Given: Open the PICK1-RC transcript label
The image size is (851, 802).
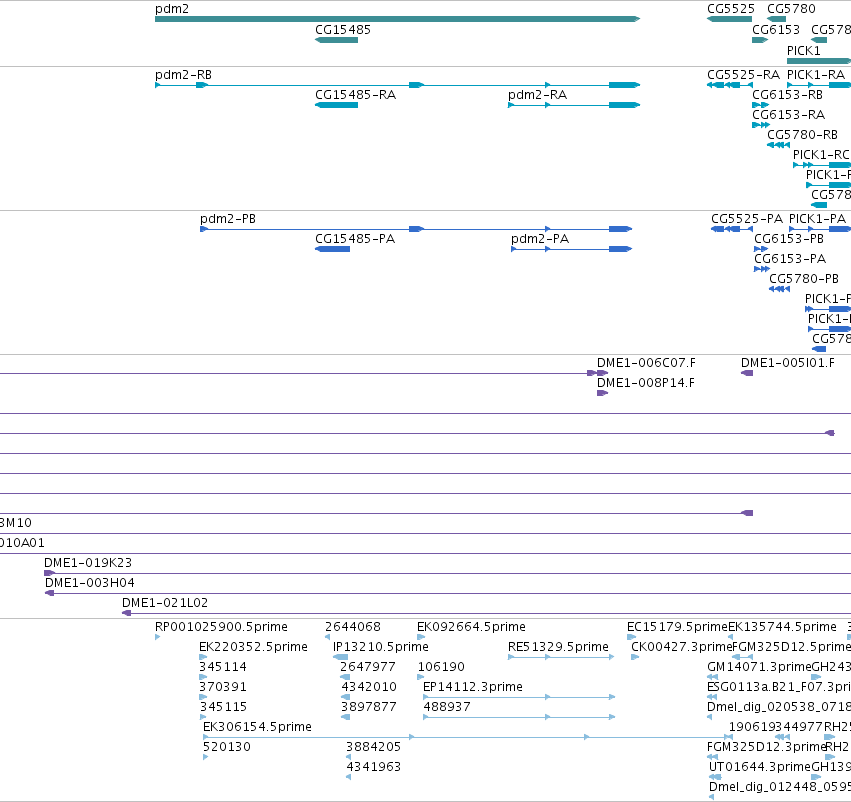Looking at the screenshot, I should [x=821, y=155].
